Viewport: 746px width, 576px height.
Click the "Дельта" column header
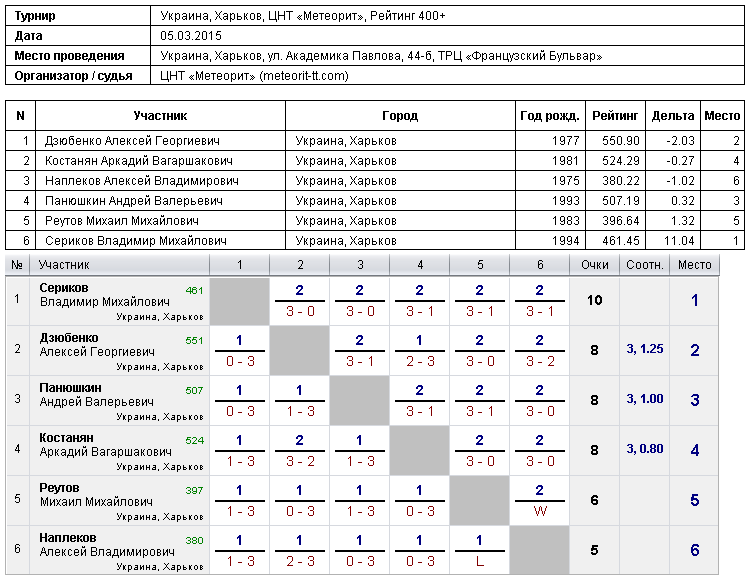(x=673, y=116)
